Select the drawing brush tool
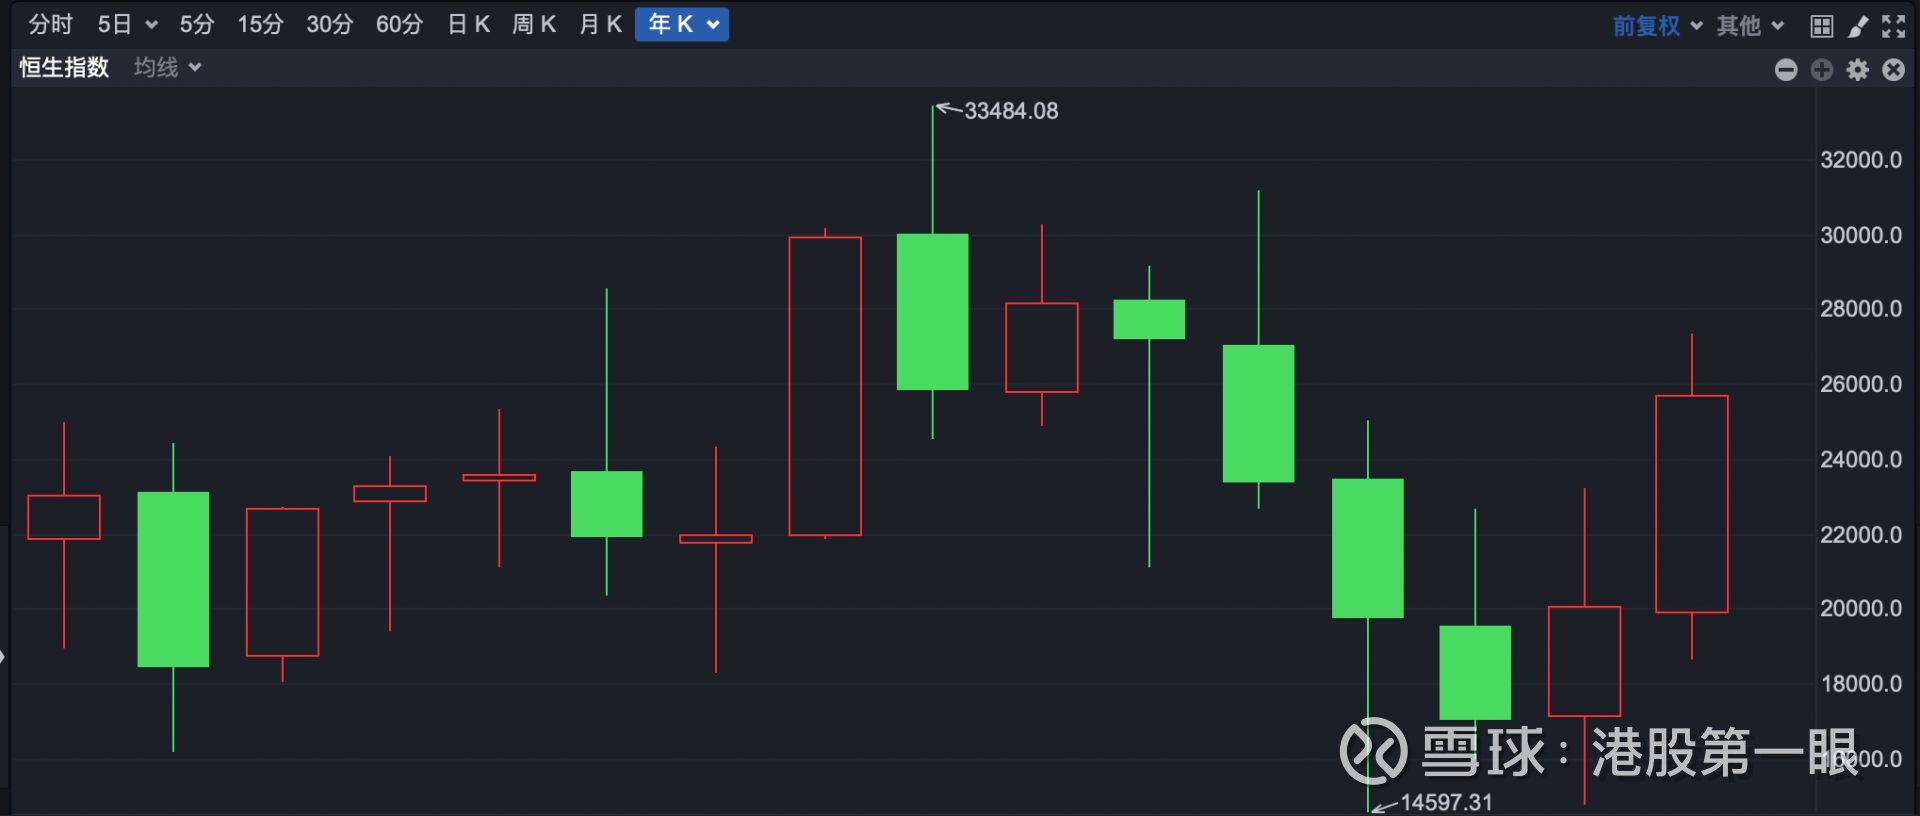 coord(1857,26)
